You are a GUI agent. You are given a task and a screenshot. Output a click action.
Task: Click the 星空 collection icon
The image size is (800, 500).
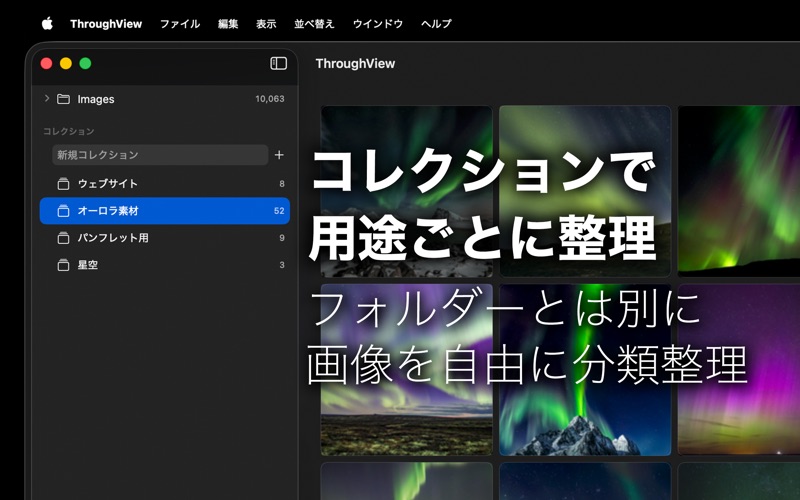pos(63,265)
